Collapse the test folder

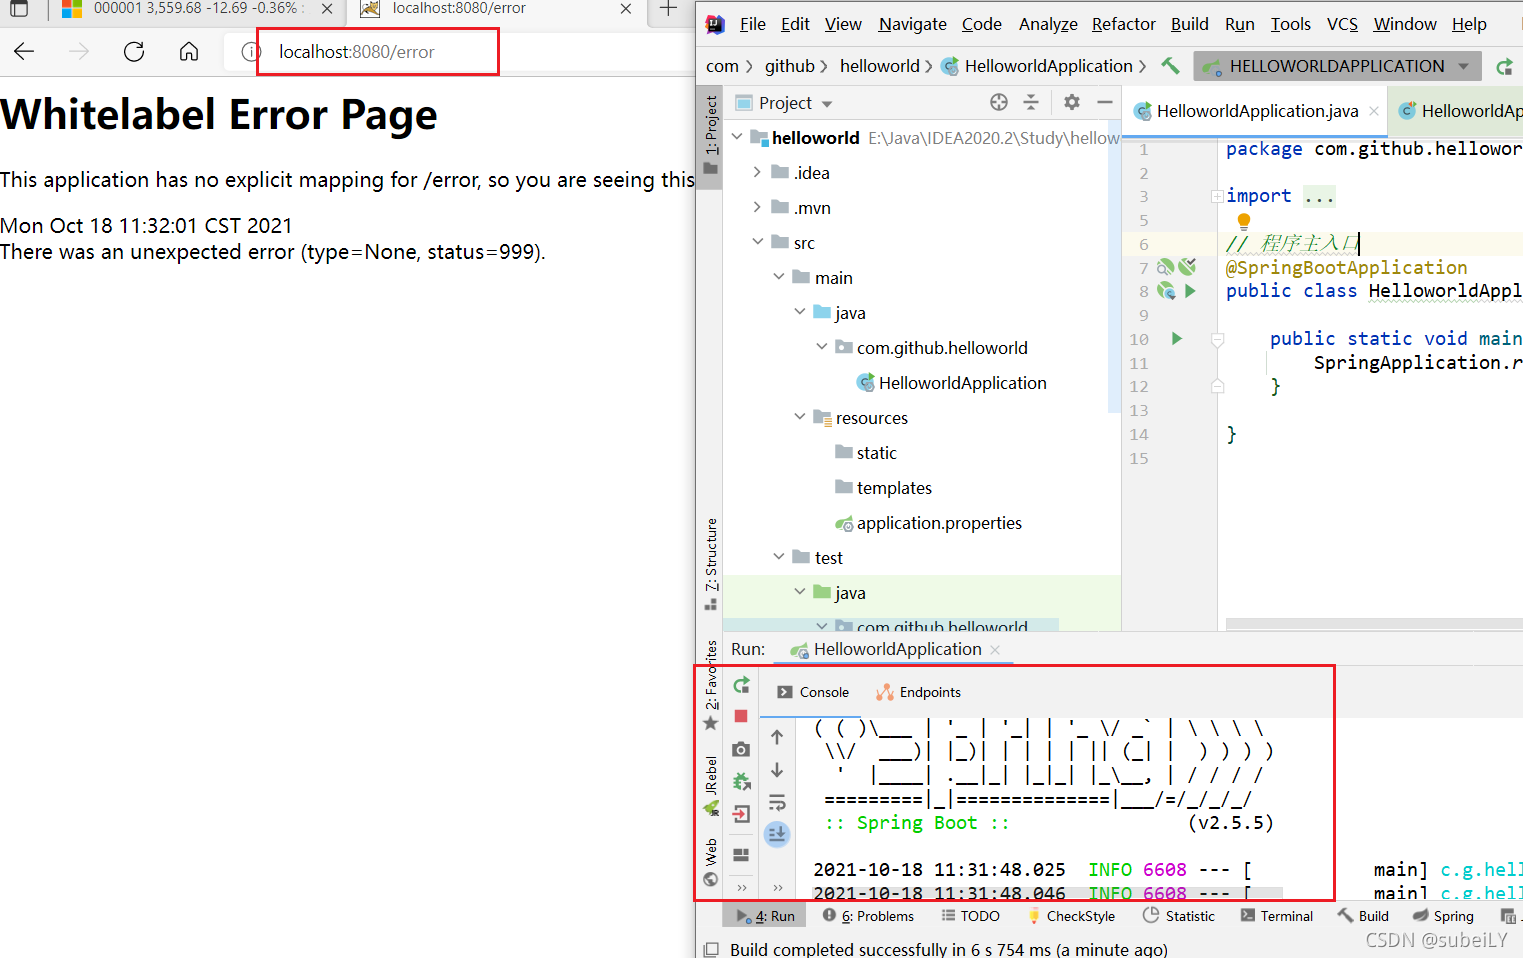tap(779, 557)
